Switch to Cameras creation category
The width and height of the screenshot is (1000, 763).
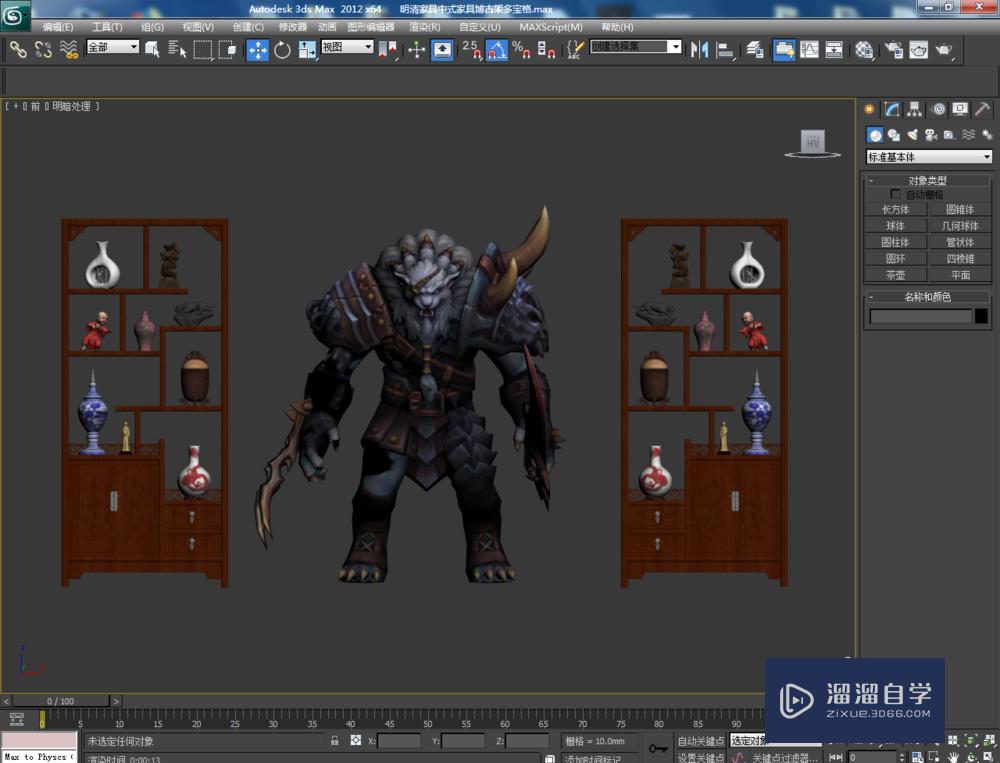pyautogui.click(x=930, y=135)
